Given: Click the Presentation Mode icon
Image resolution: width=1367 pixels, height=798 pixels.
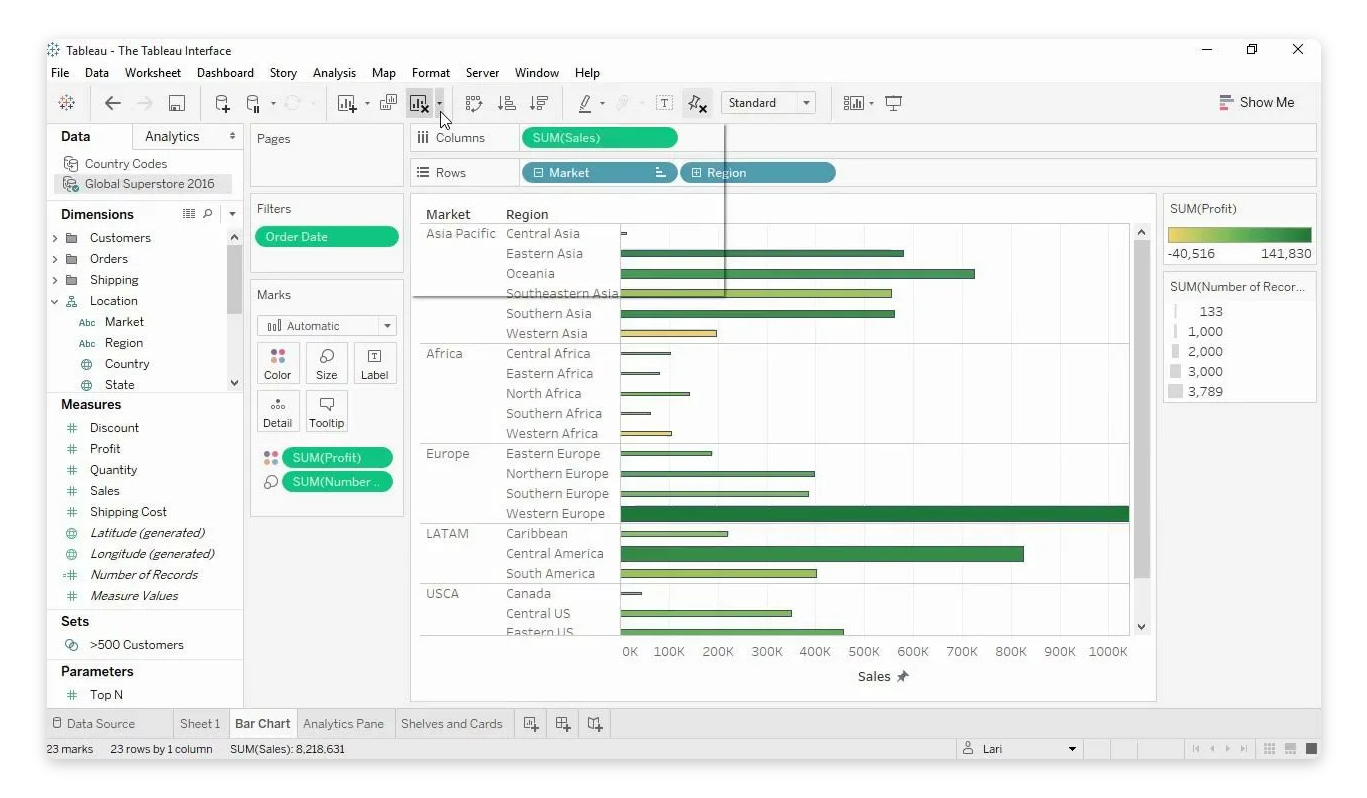Looking at the screenshot, I should click(894, 103).
